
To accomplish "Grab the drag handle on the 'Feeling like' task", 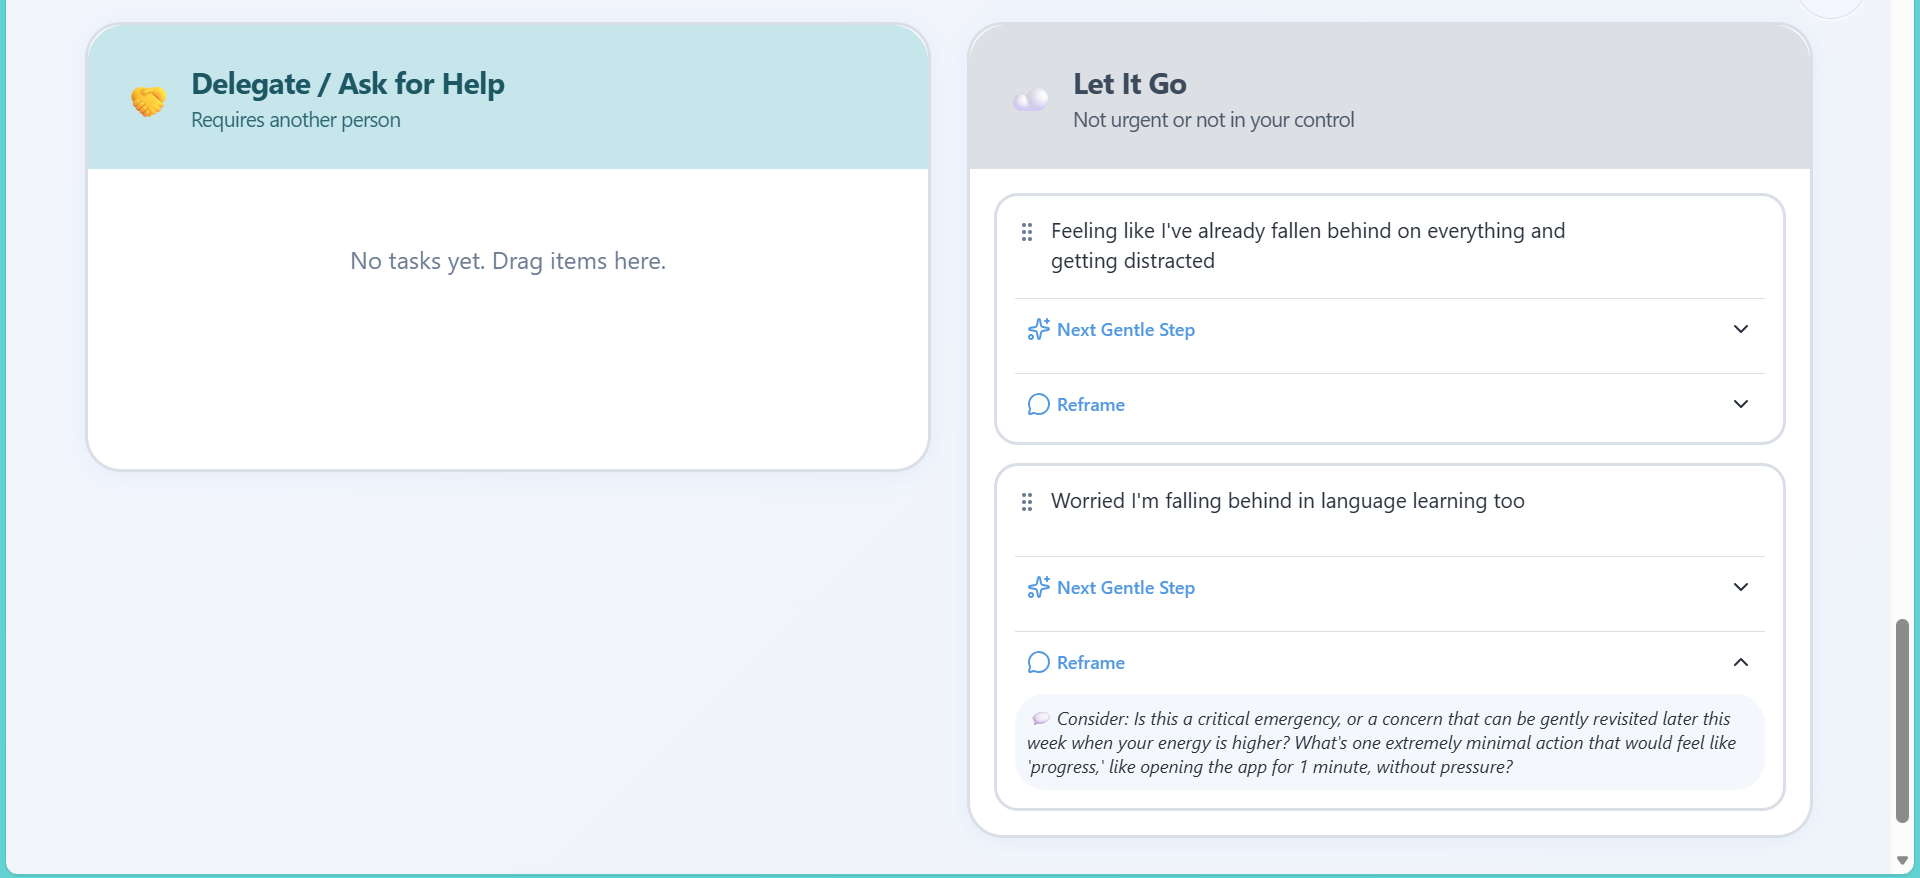I will [1027, 232].
